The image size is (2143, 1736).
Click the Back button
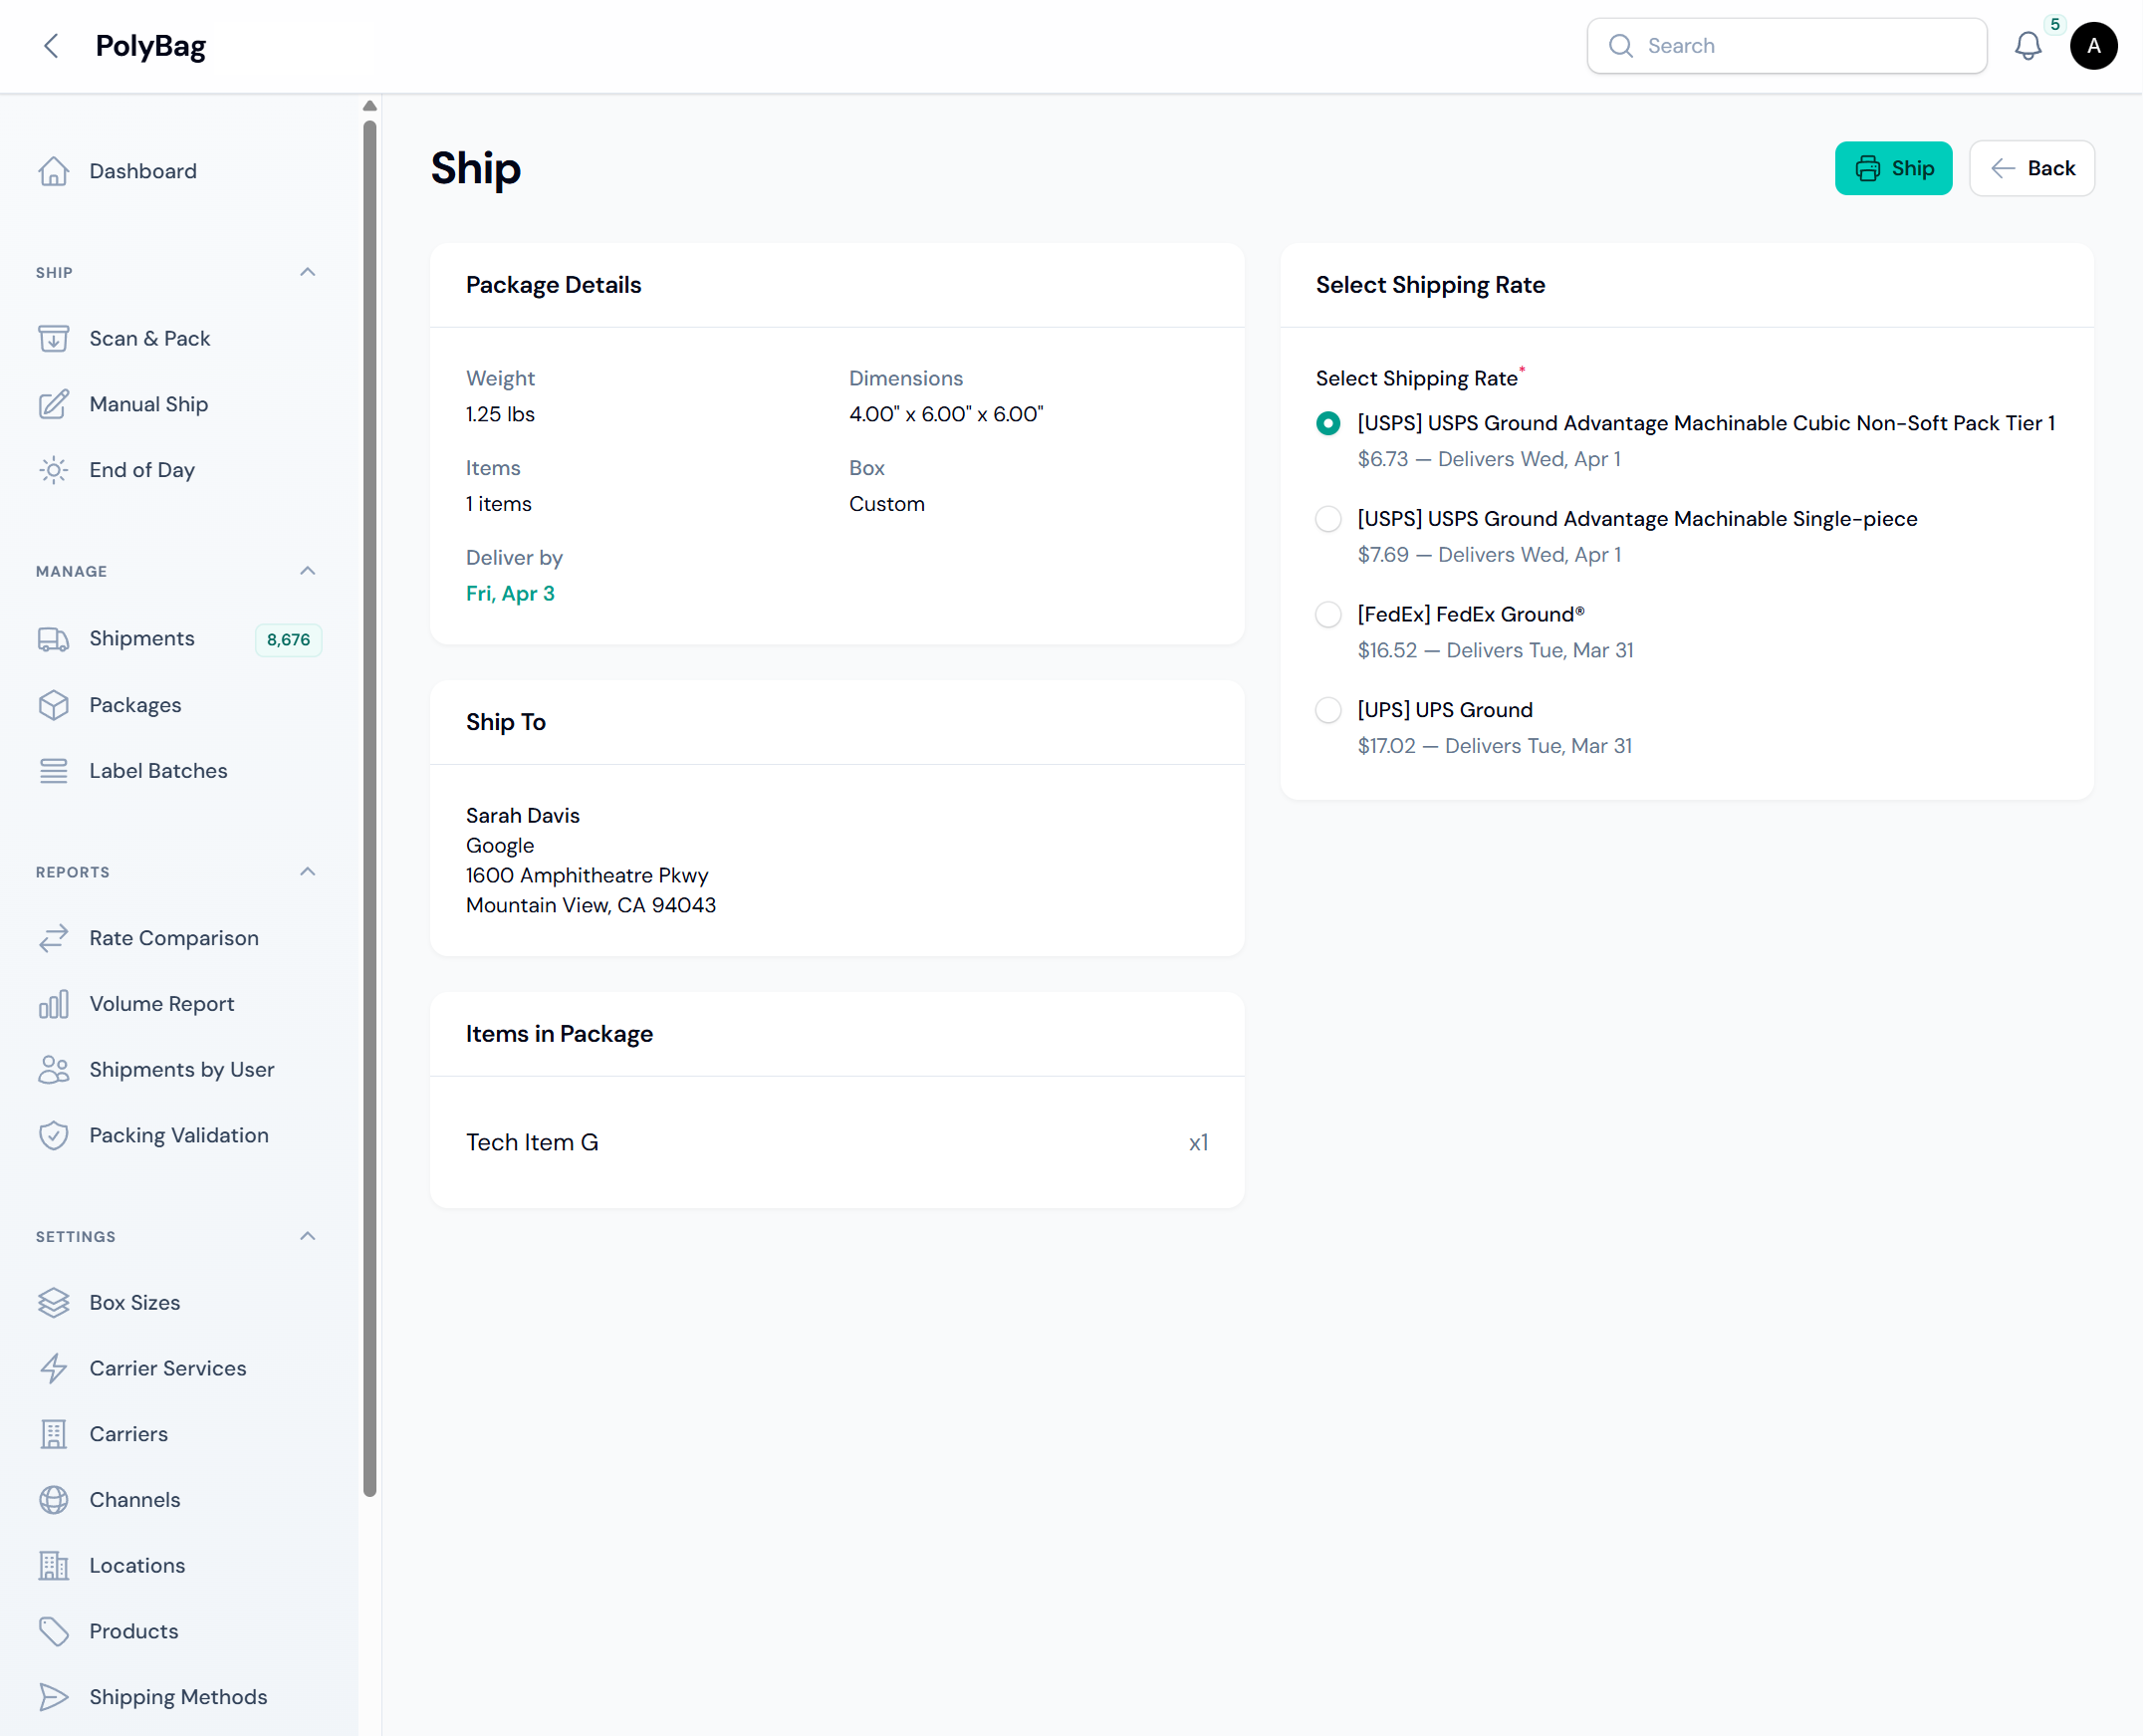coord(2031,168)
